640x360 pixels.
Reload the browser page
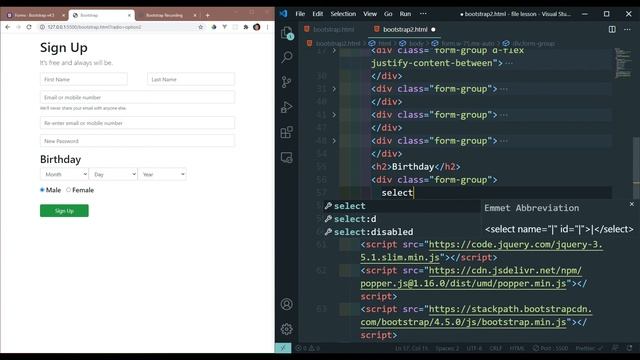tap(29, 27)
